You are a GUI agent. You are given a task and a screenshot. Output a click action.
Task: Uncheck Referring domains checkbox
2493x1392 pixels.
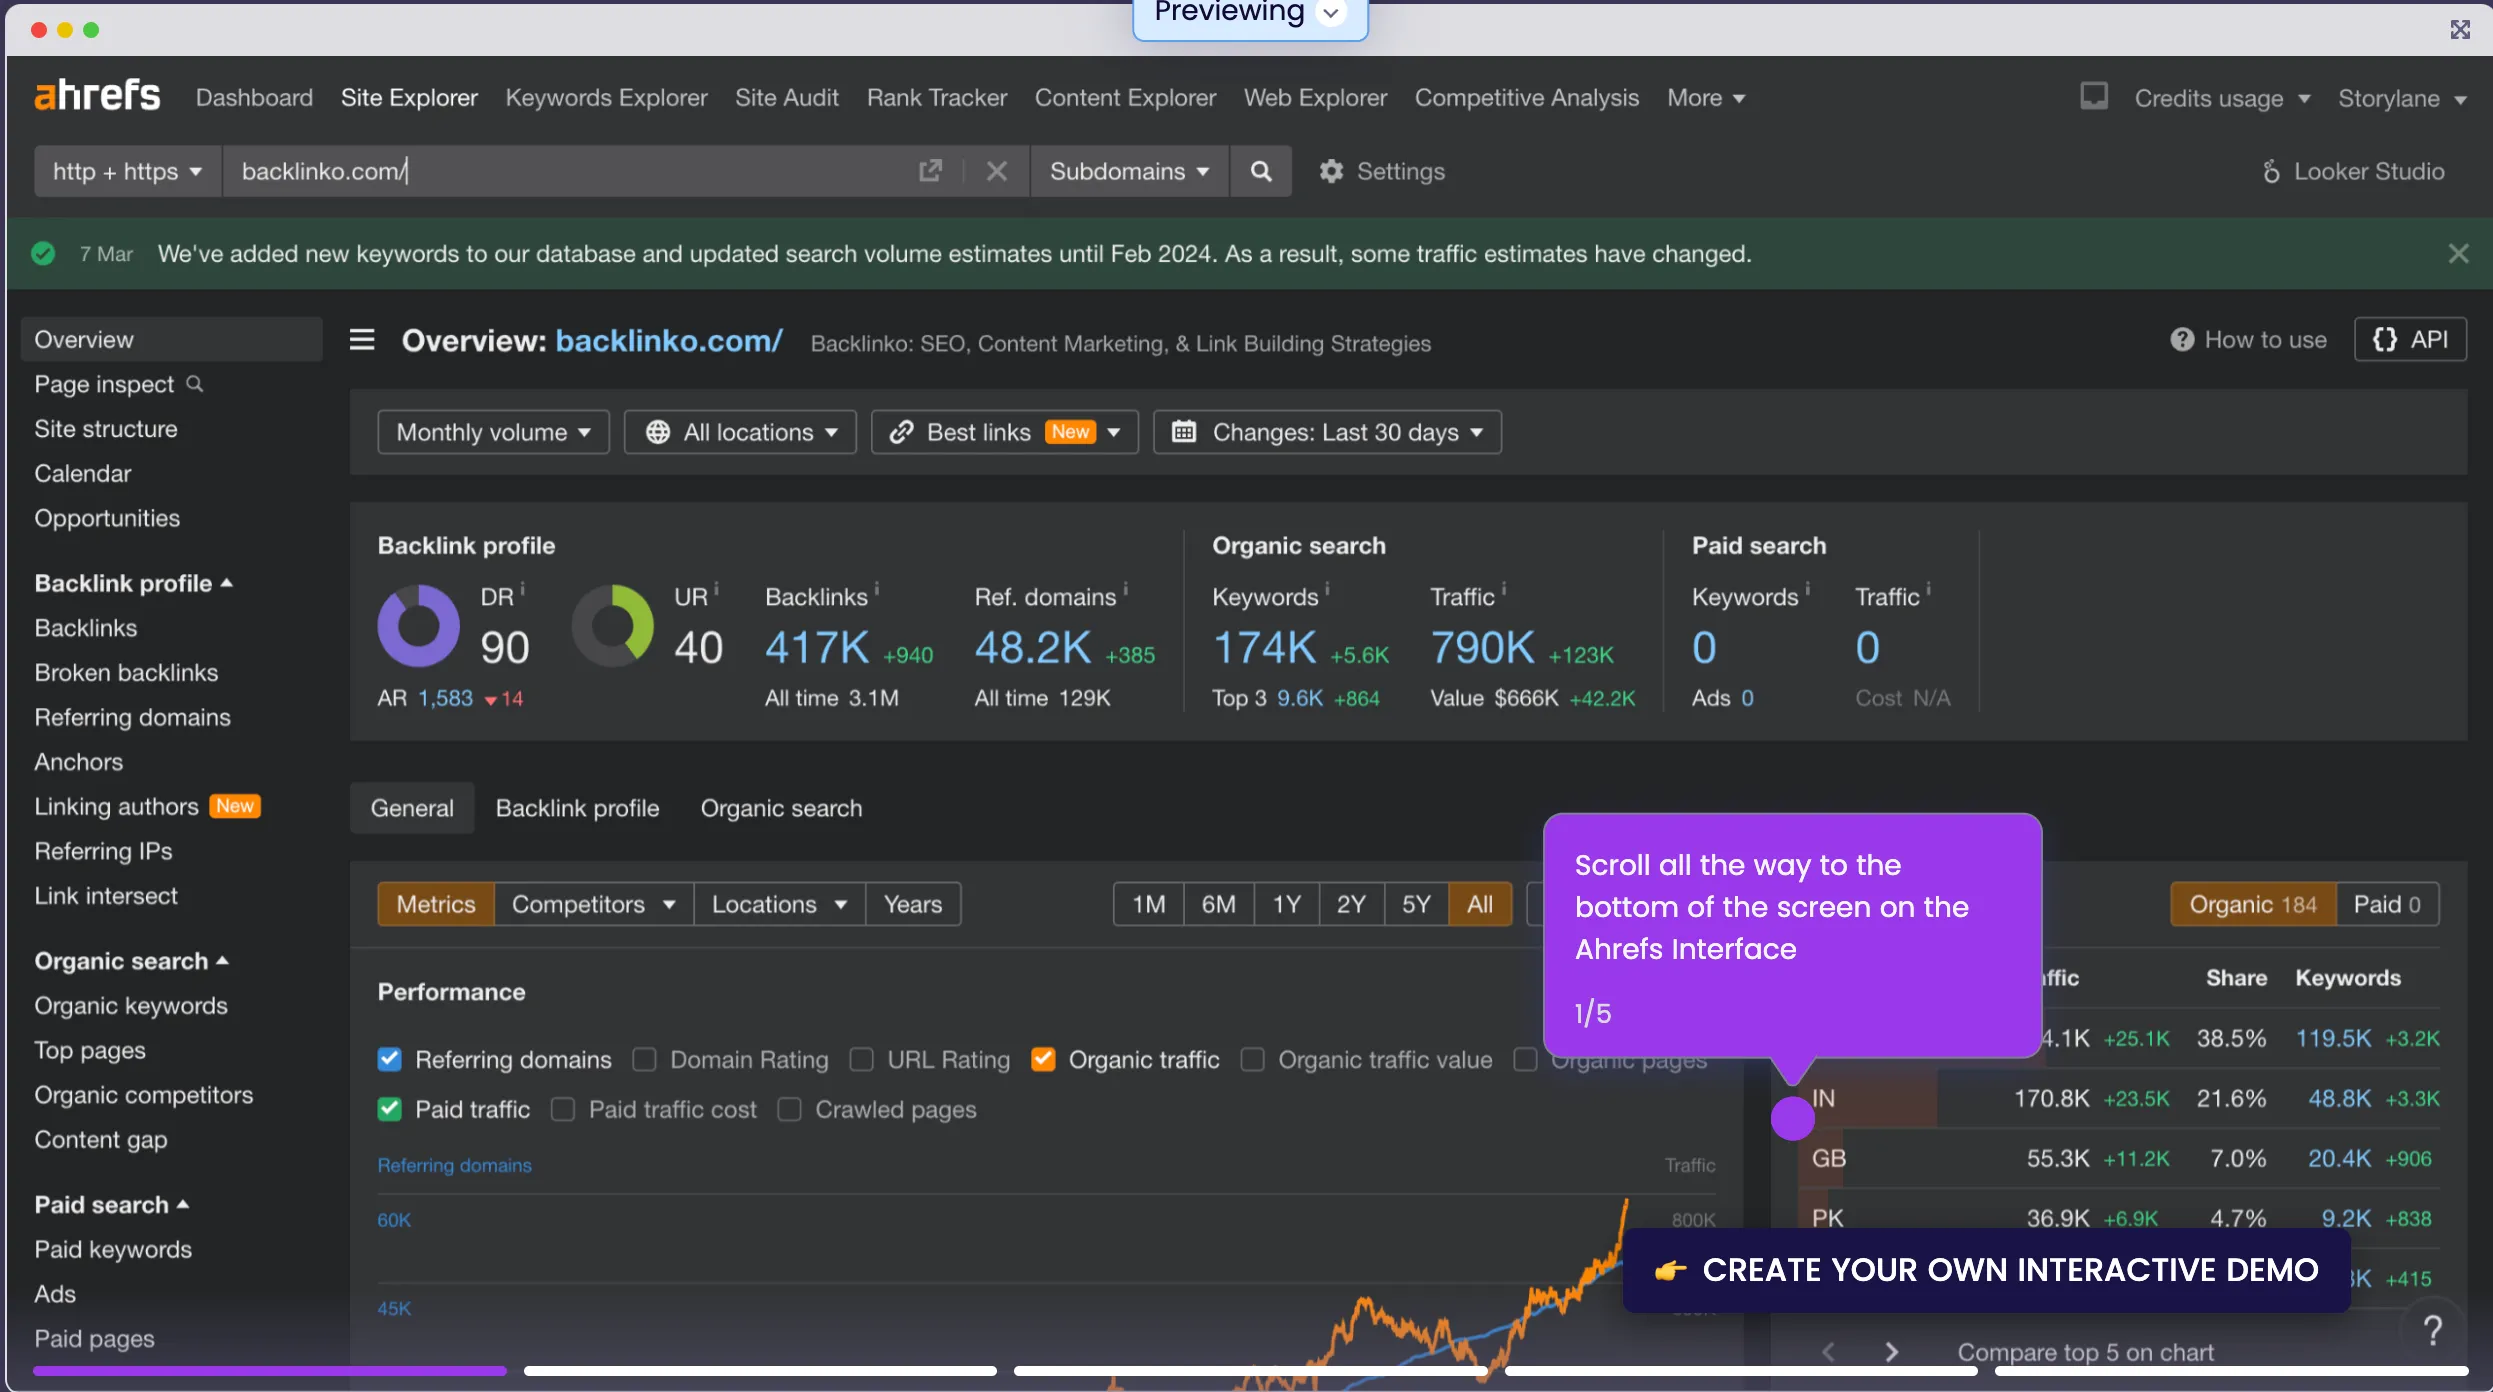click(390, 1059)
